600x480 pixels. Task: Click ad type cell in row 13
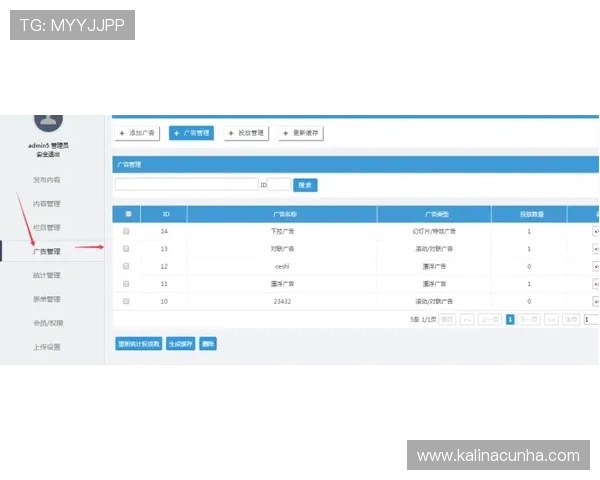434,249
